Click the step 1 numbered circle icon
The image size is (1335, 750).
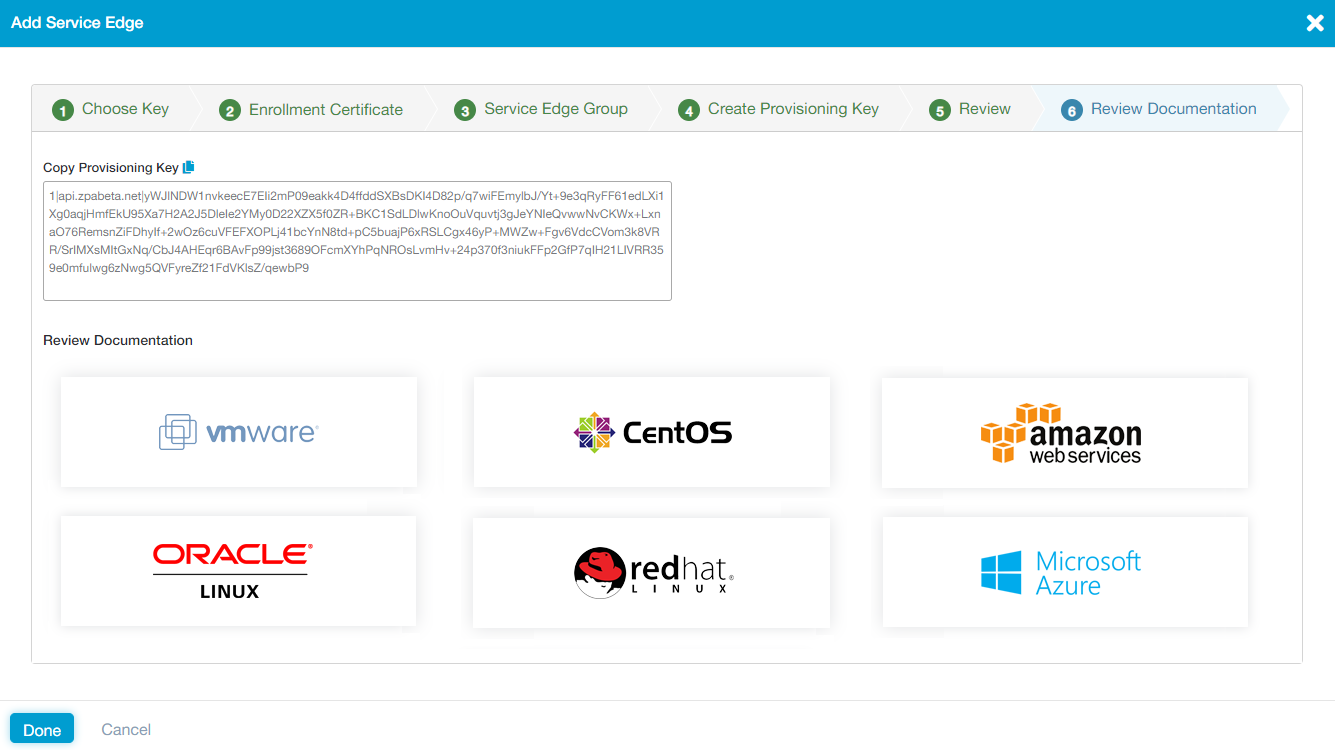pyautogui.click(x=63, y=109)
